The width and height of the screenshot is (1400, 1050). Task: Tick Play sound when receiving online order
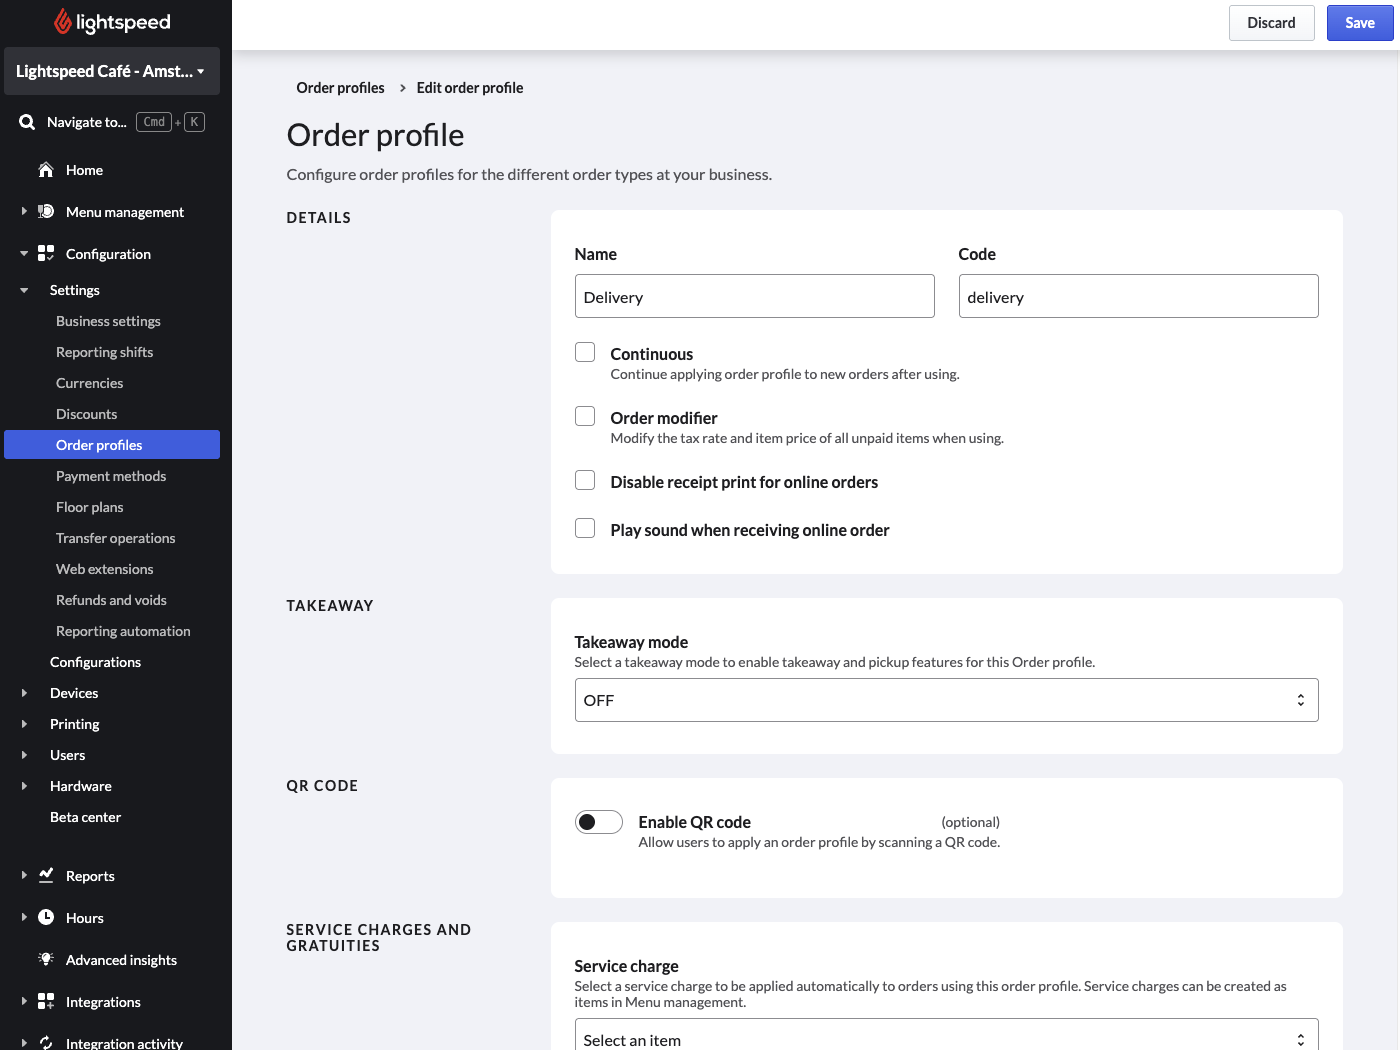[585, 529]
